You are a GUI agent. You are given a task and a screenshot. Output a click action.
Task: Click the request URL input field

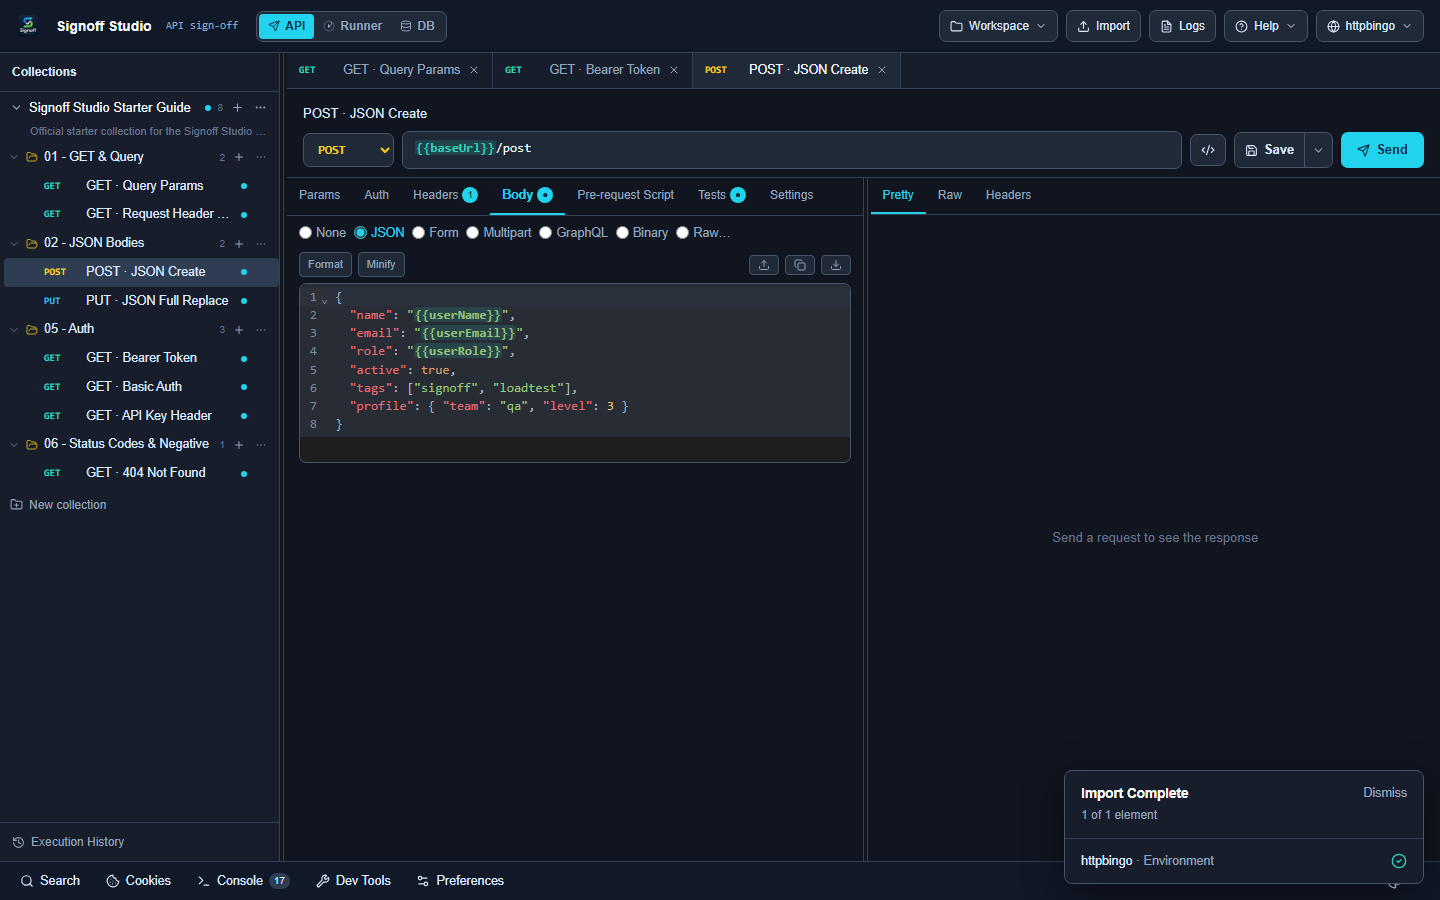click(x=792, y=150)
